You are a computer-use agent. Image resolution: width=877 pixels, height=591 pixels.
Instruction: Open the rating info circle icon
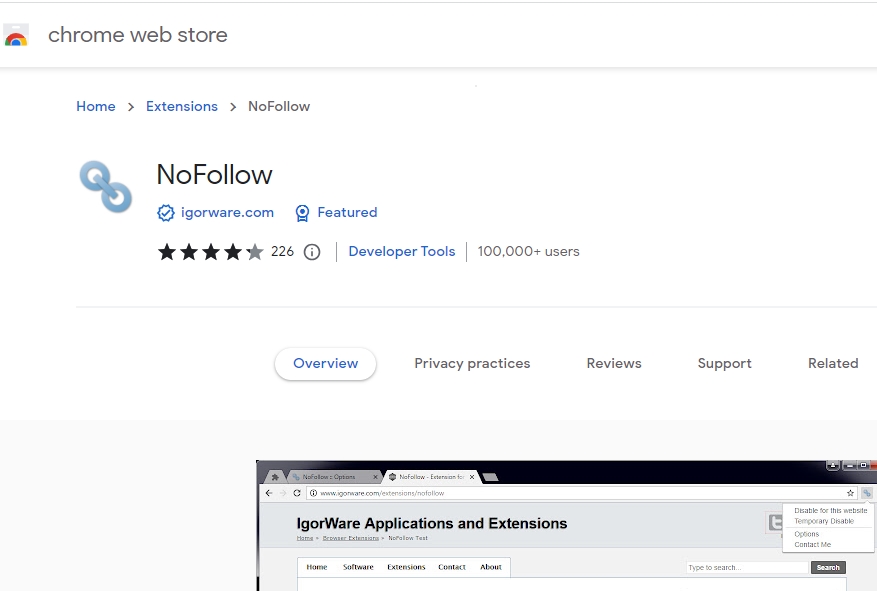312,252
